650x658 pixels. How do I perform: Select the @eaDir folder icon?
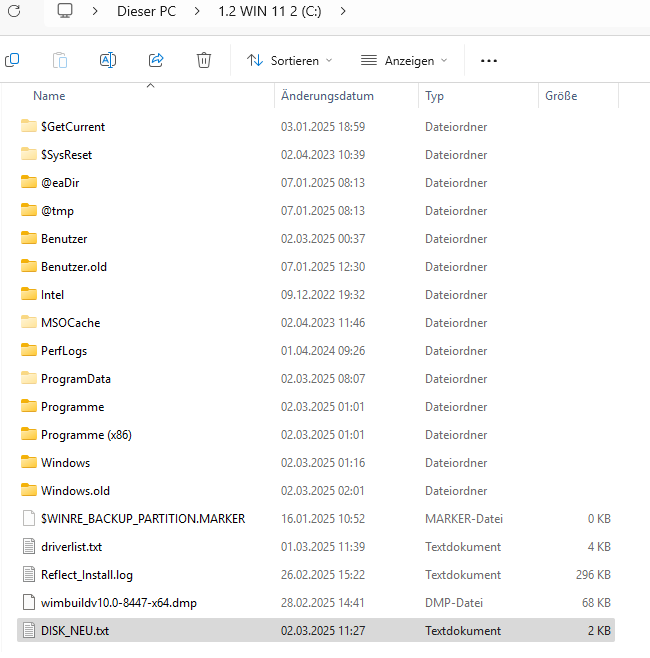[x=29, y=182]
